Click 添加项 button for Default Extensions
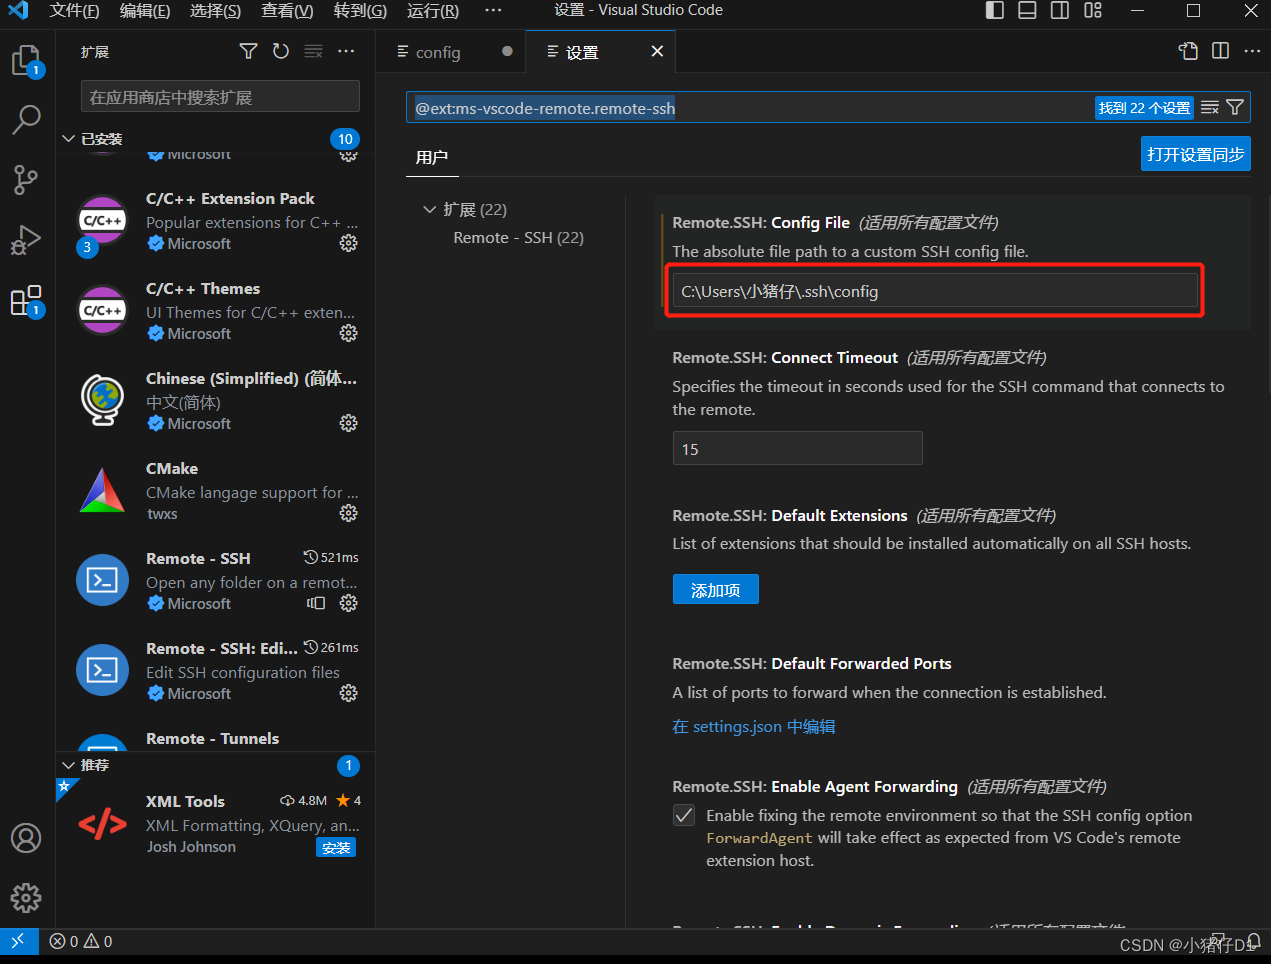 716,590
